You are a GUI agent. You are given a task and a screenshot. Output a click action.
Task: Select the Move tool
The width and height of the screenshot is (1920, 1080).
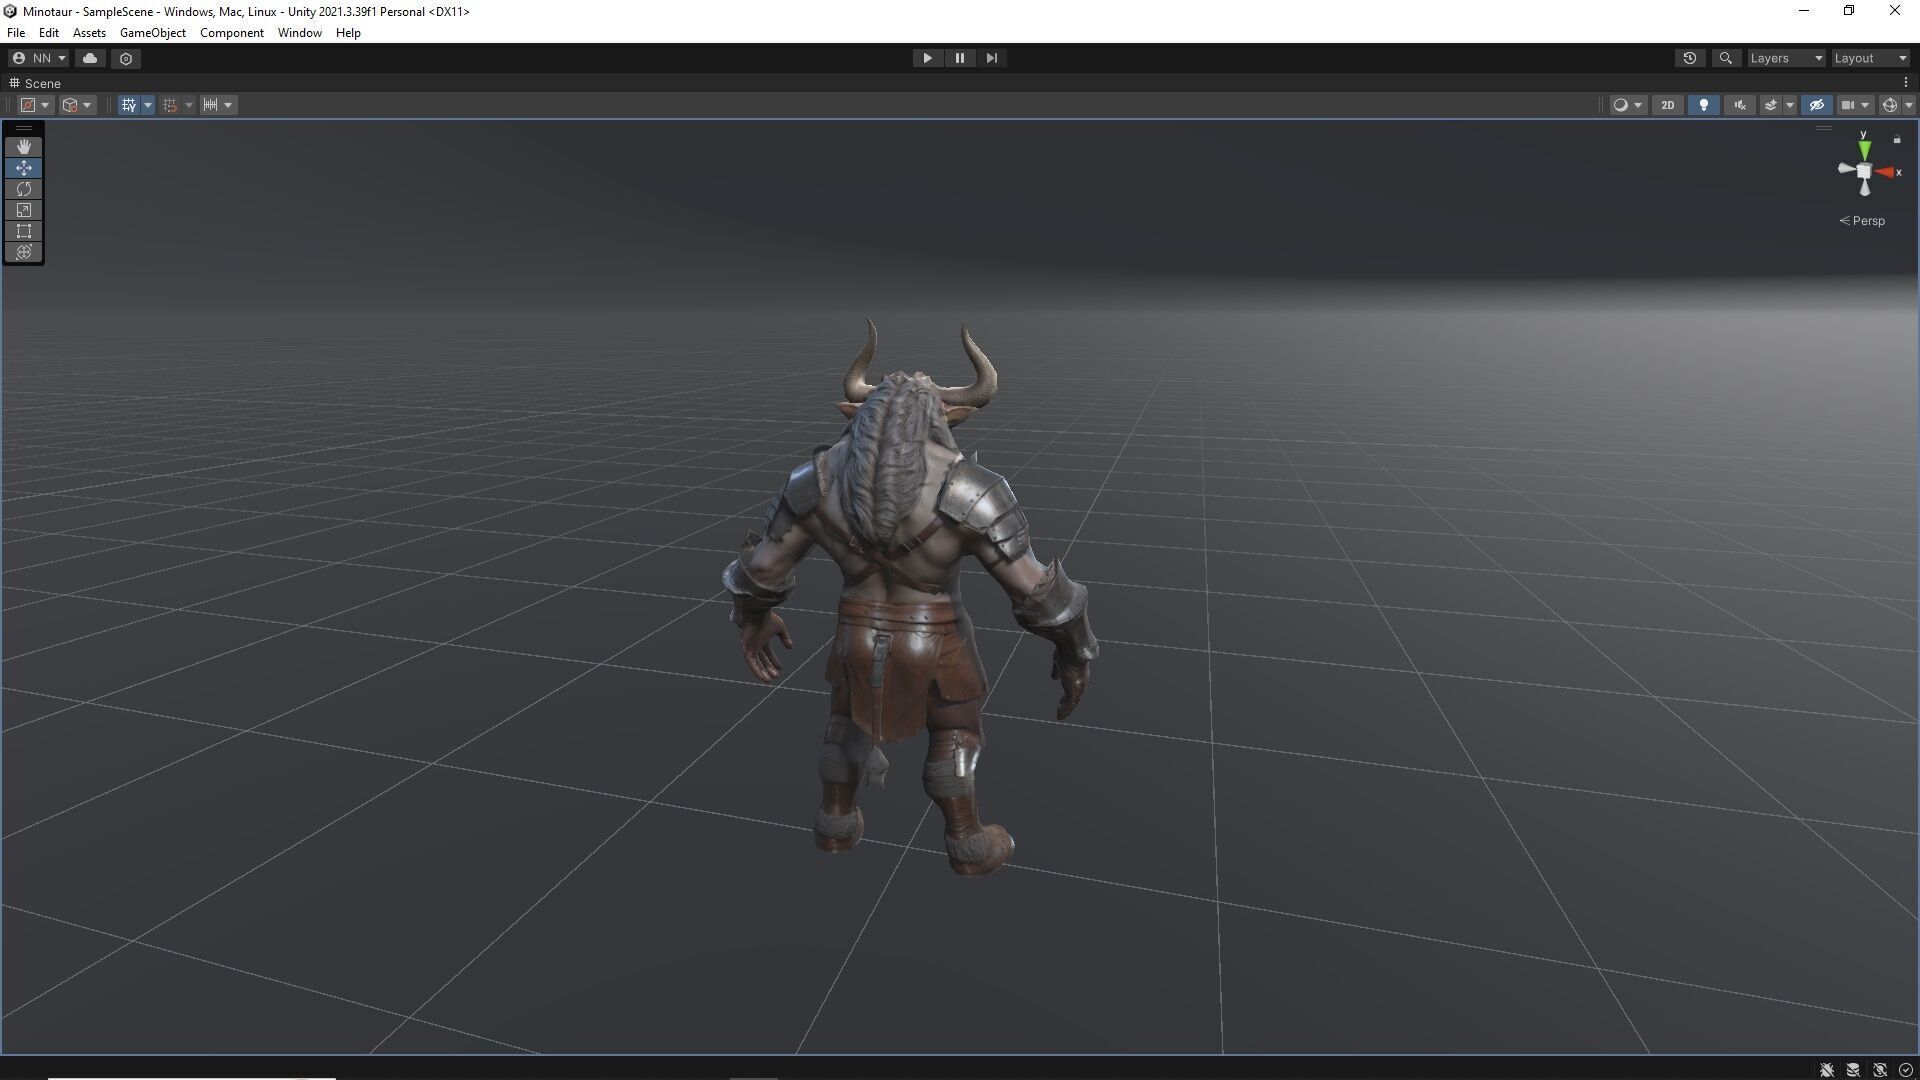coord(24,168)
